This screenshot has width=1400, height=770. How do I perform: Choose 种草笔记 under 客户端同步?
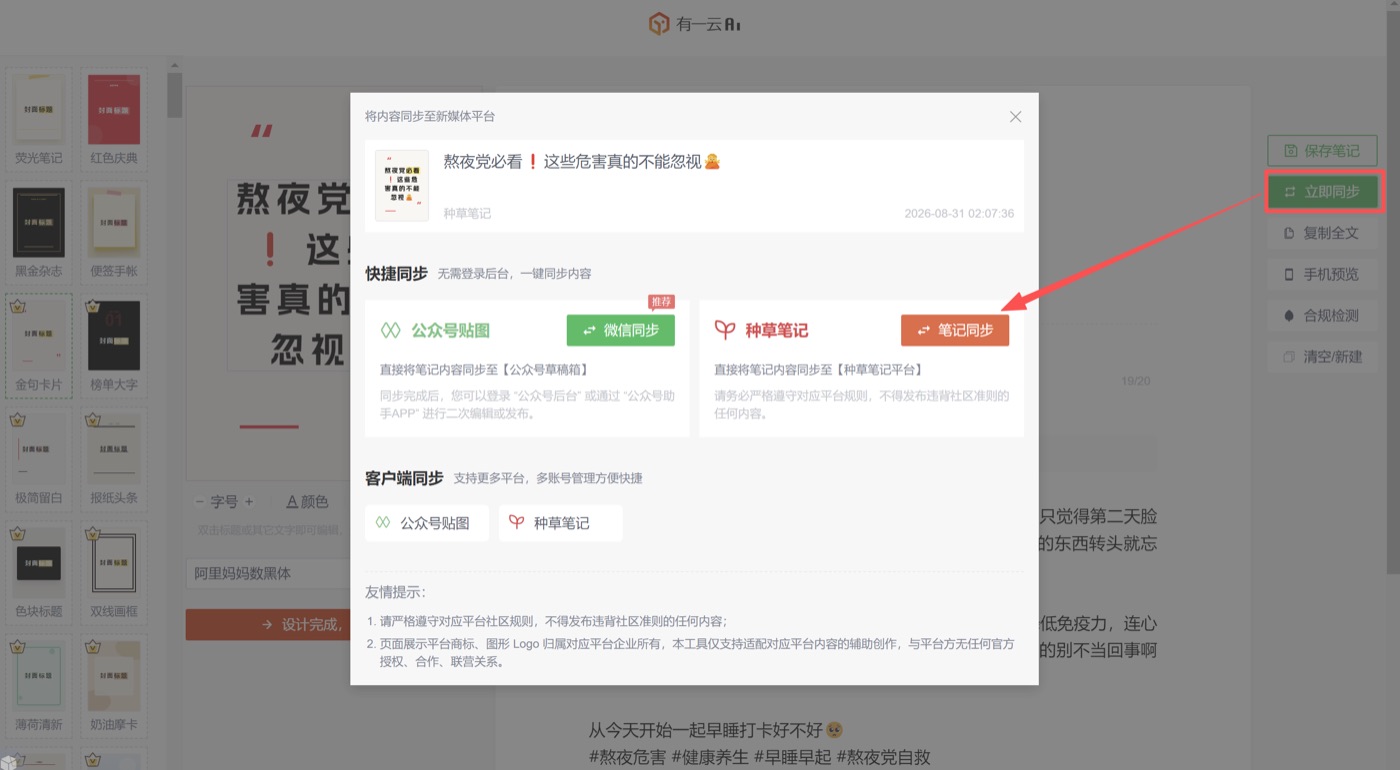(x=560, y=523)
